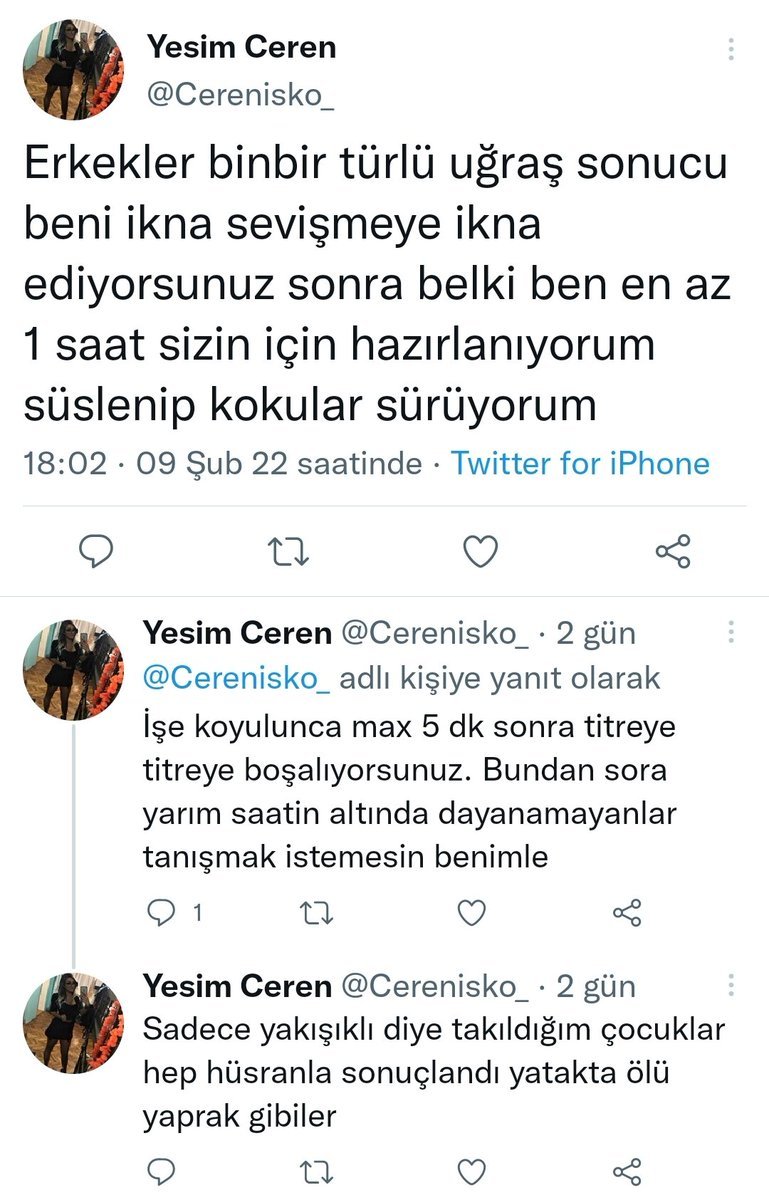Like the second tweet in thread
This screenshot has height=1200, width=769.
pyautogui.click(x=471, y=912)
